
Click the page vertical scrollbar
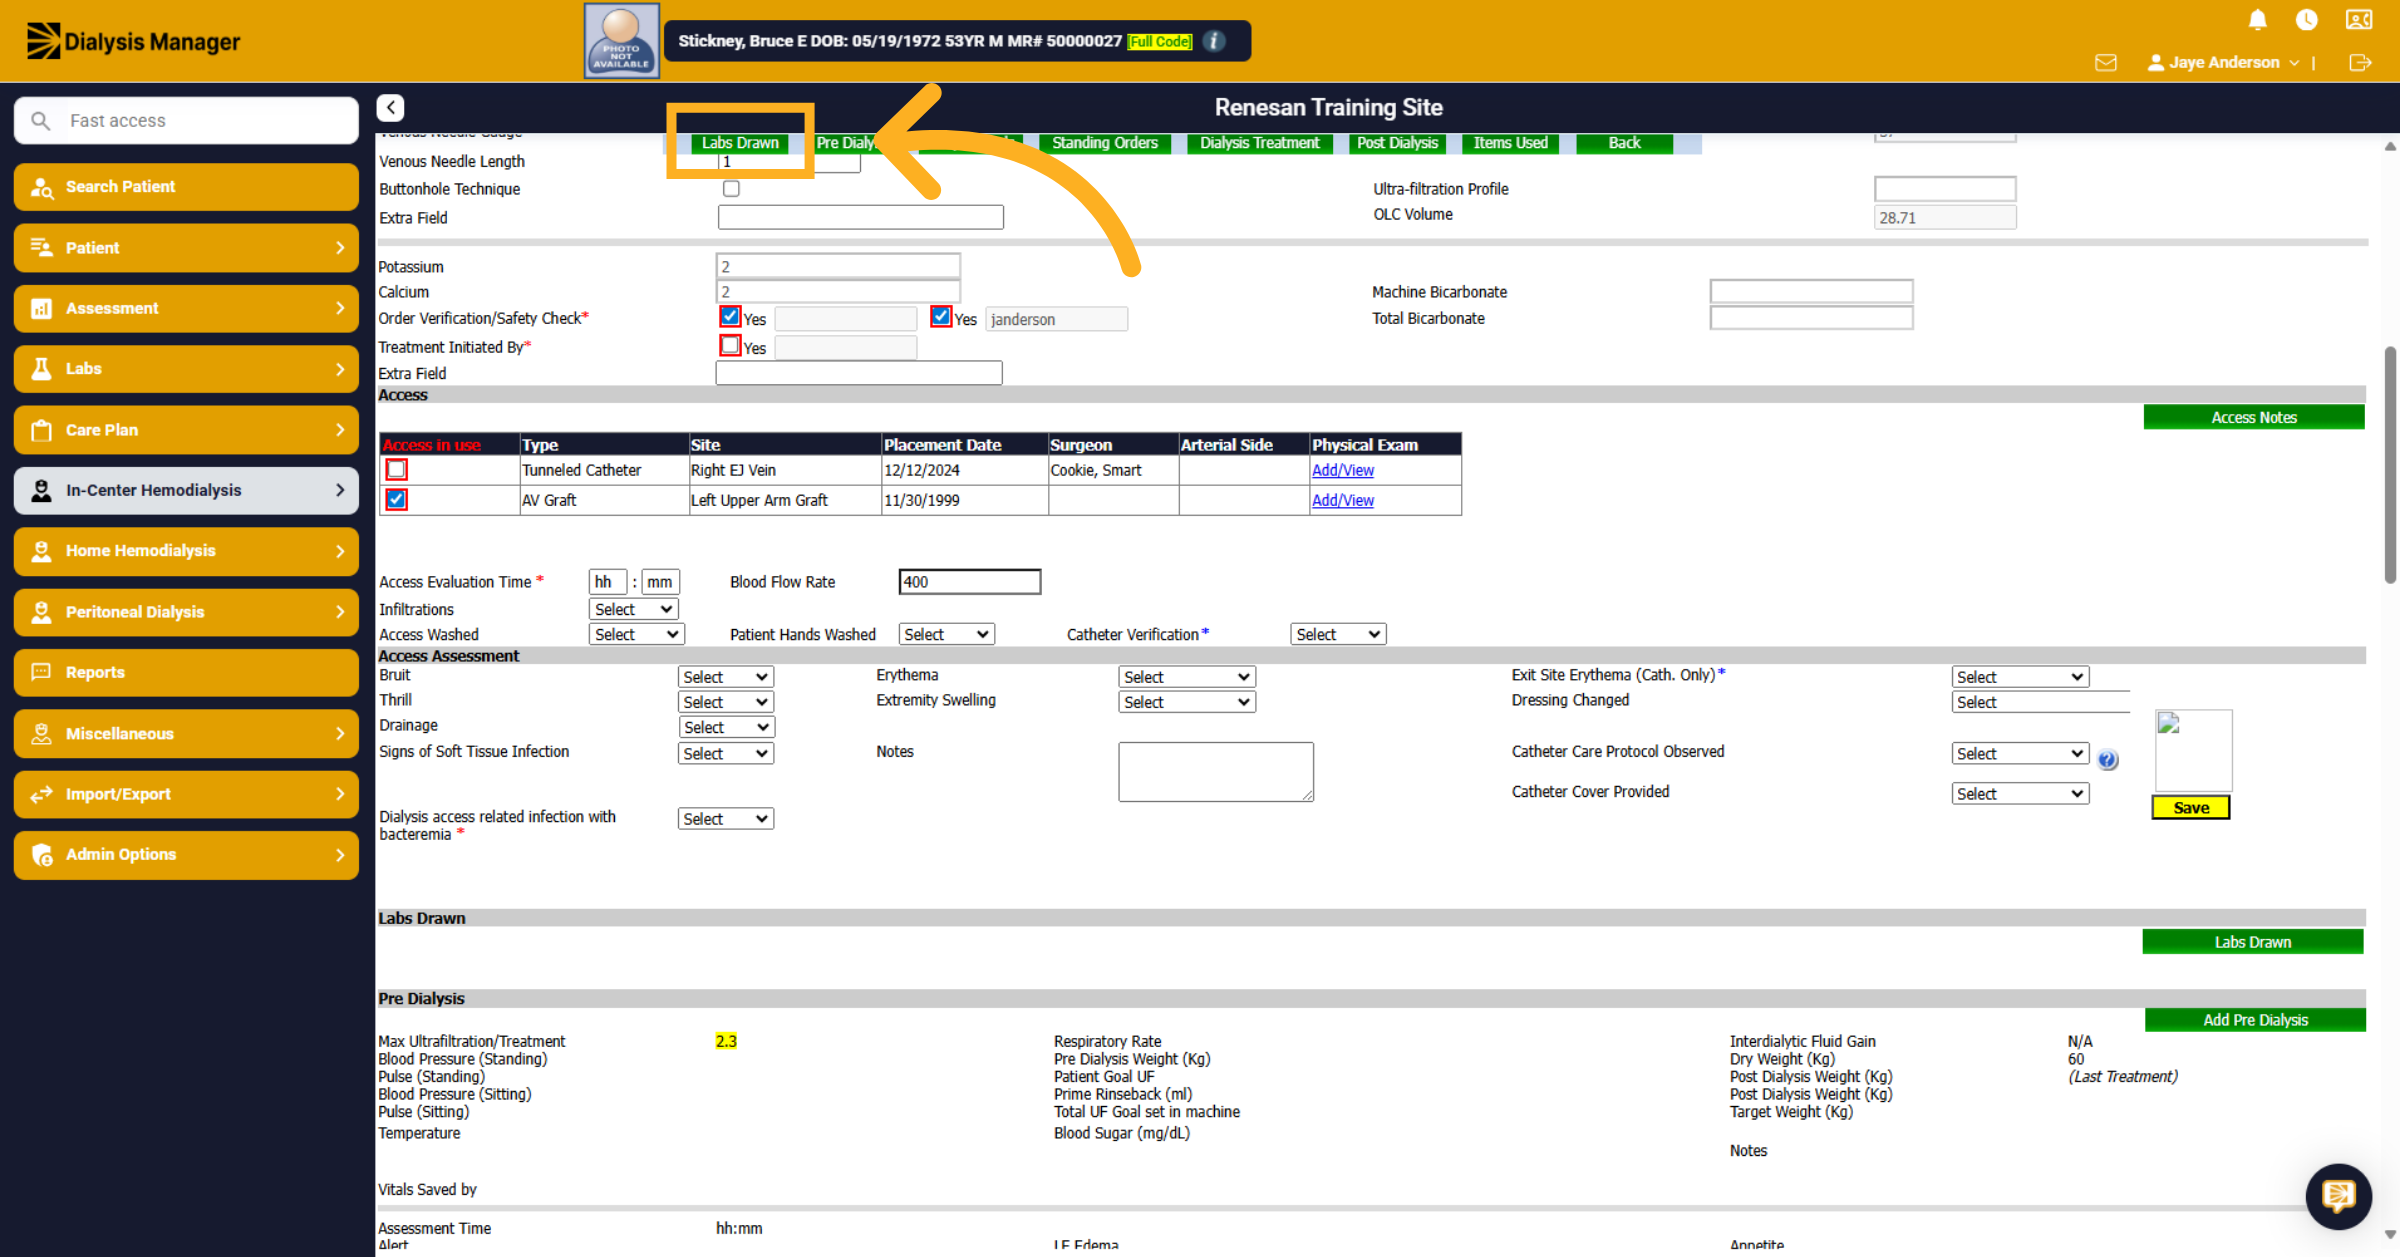pos(2390,465)
